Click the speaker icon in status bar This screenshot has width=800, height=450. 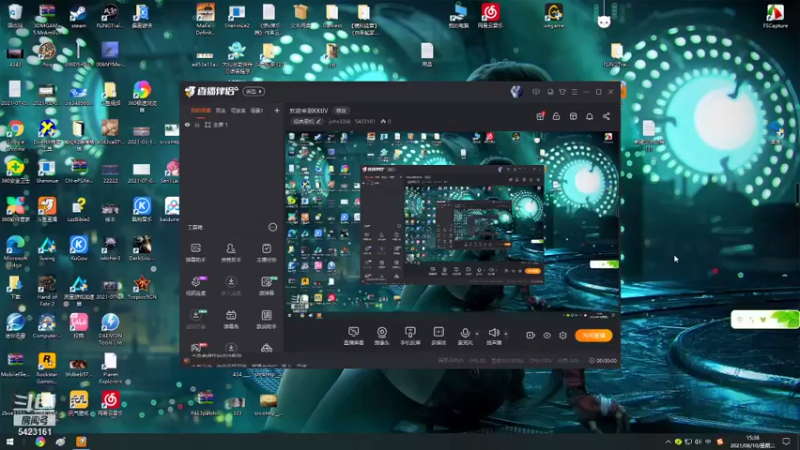(187, 361)
